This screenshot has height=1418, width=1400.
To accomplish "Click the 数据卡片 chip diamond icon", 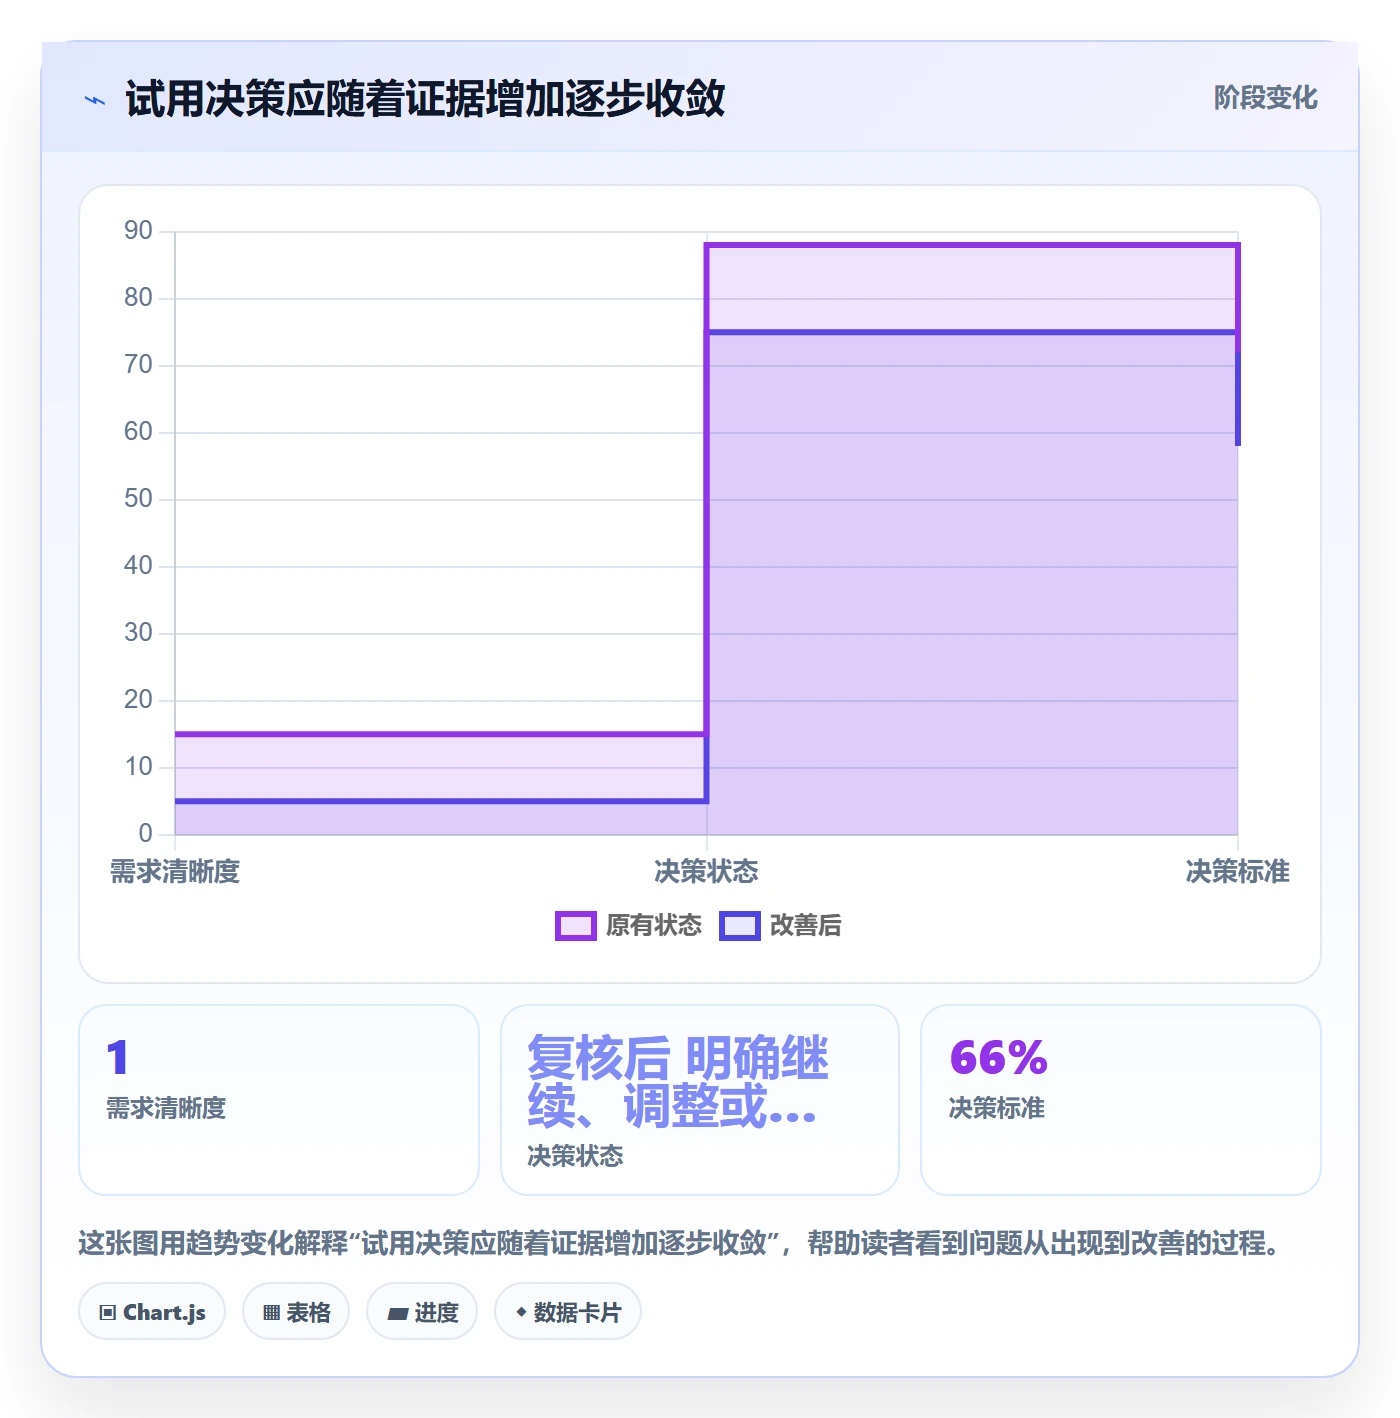I will 521,1312.
